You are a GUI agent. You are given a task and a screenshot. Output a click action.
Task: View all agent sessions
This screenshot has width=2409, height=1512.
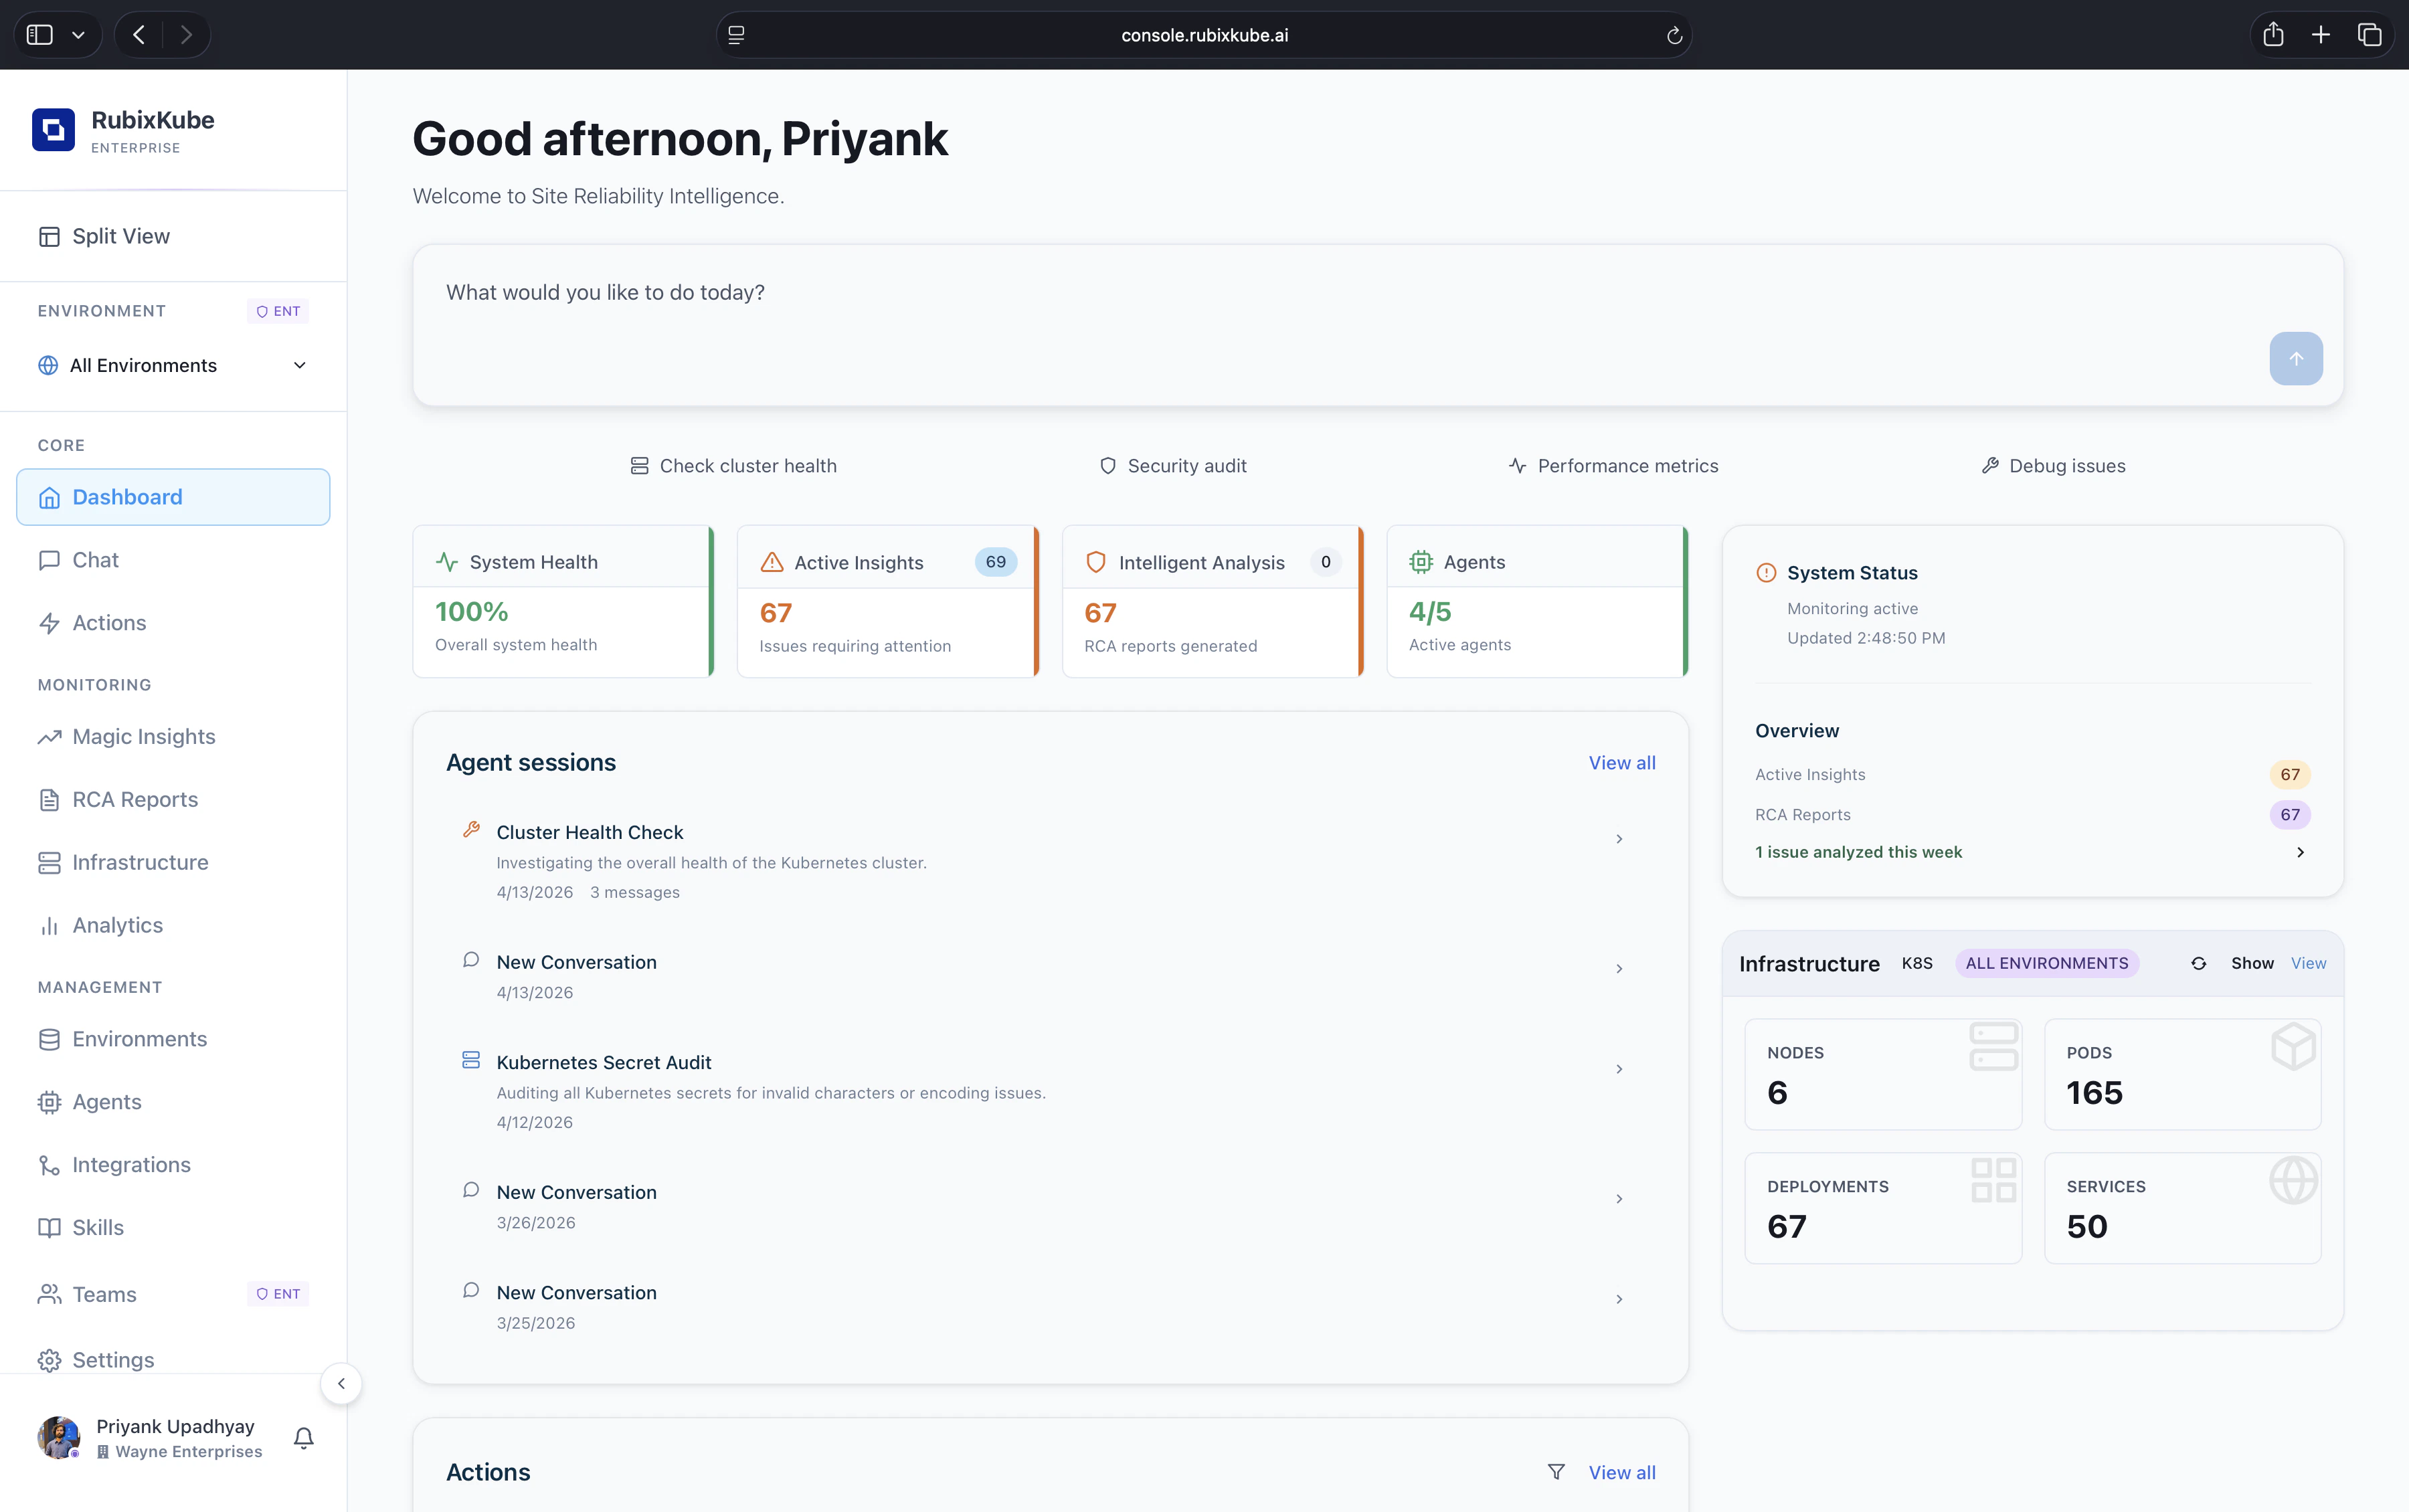[x=1621, y=762]
